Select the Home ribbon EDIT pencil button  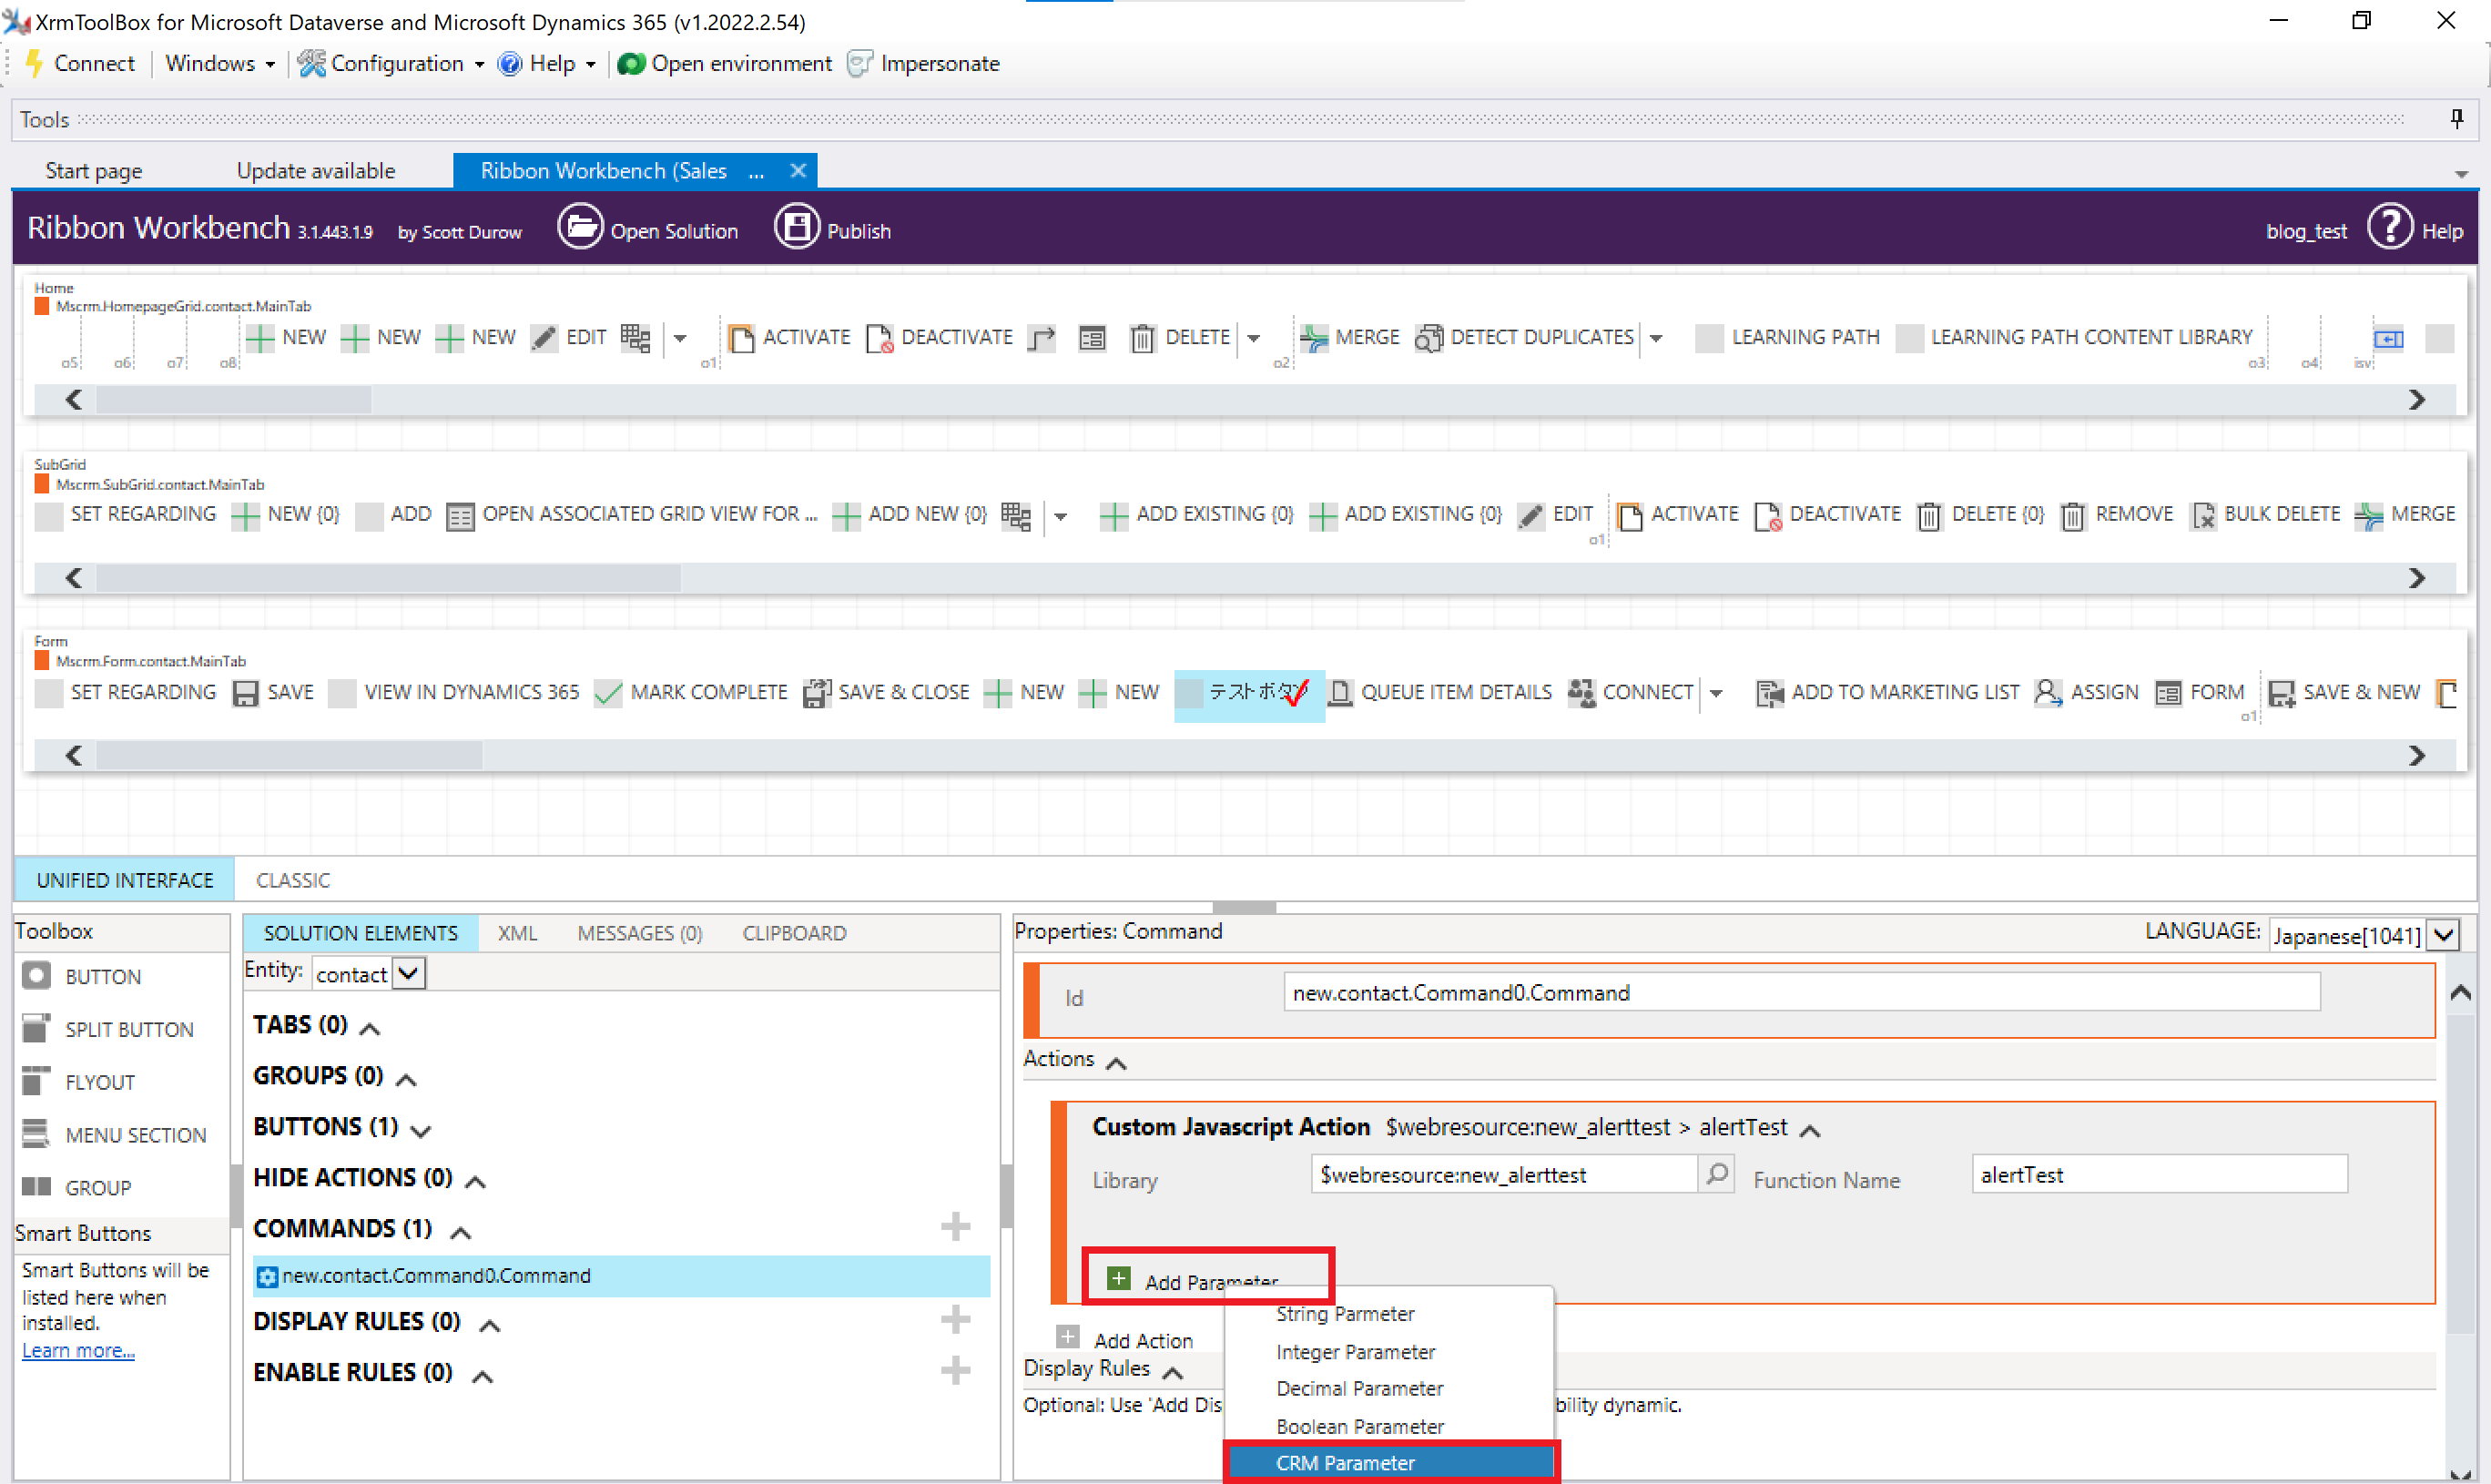pos(569,338)
